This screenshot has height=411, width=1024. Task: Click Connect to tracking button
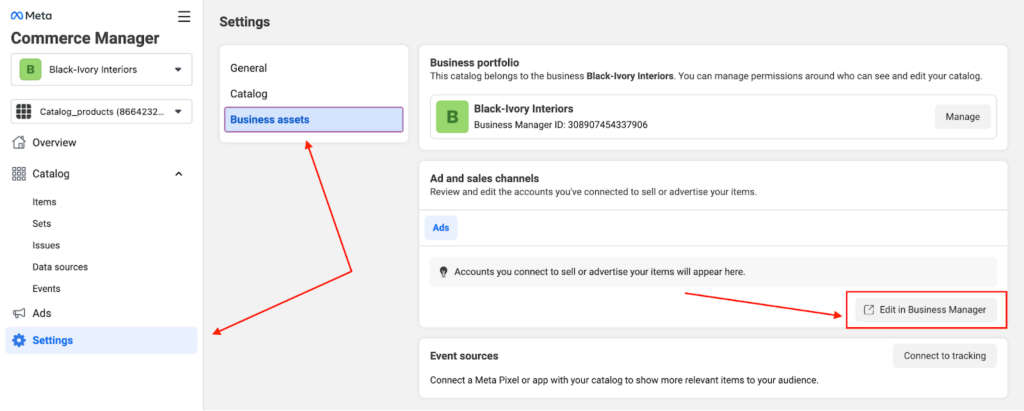(x=944, y=355)
